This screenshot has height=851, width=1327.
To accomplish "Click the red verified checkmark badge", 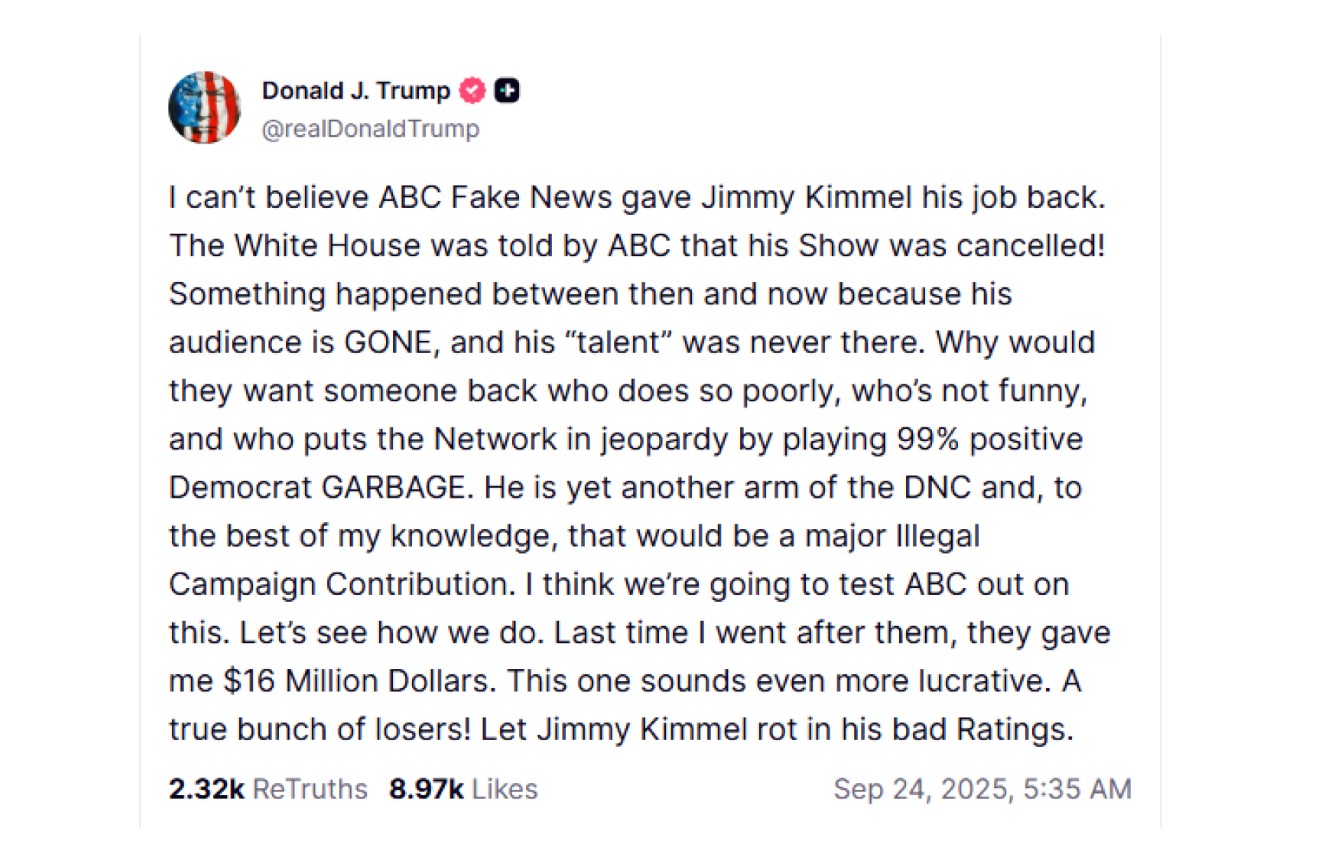I will 472,91.
